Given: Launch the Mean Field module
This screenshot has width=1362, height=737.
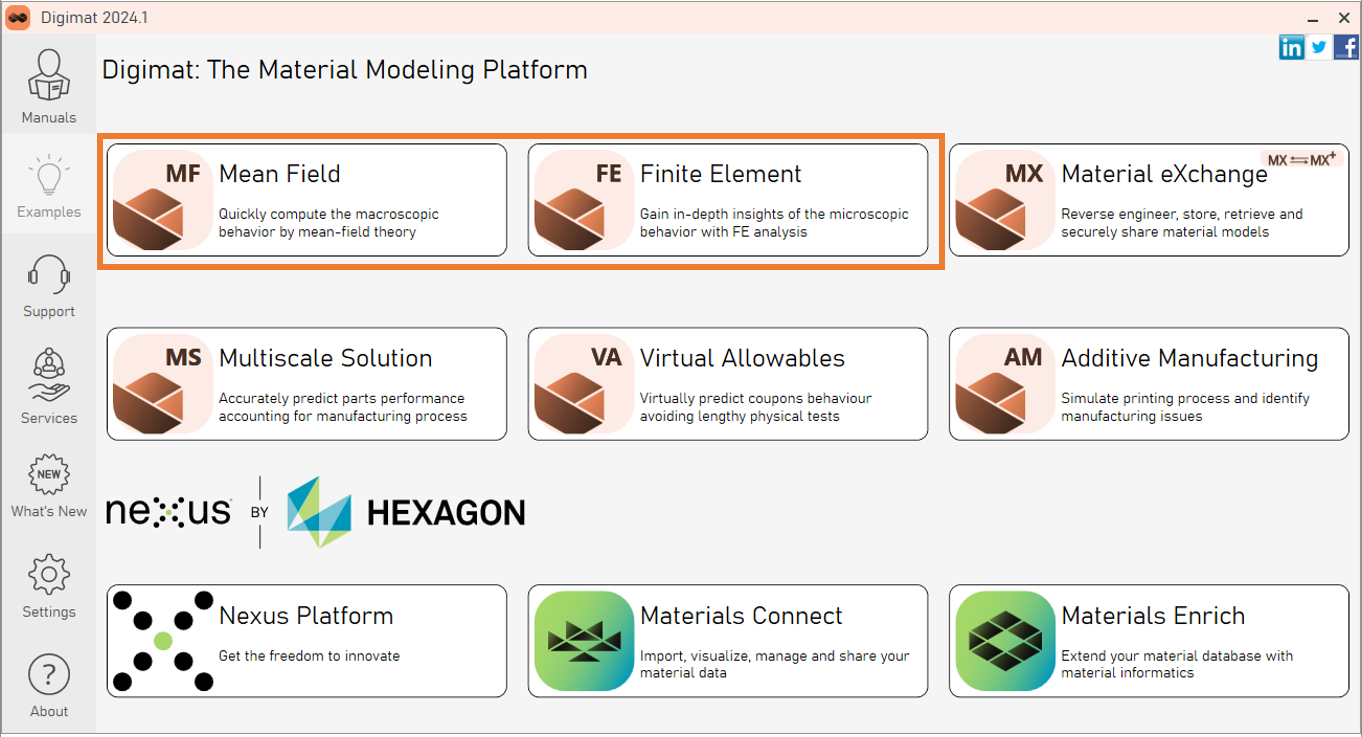Looking at the screenshot, I should point(306,200).
